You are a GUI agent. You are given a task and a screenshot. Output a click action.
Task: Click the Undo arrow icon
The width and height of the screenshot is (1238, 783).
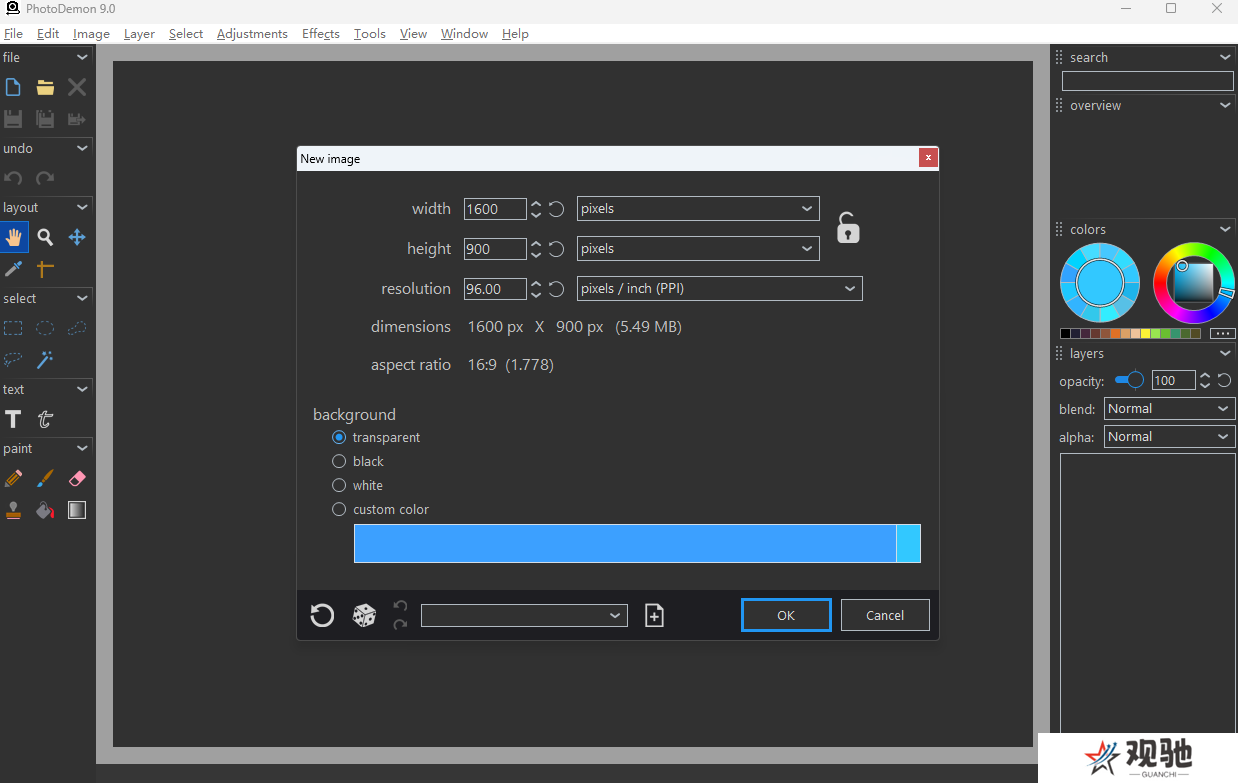(13, 178)
